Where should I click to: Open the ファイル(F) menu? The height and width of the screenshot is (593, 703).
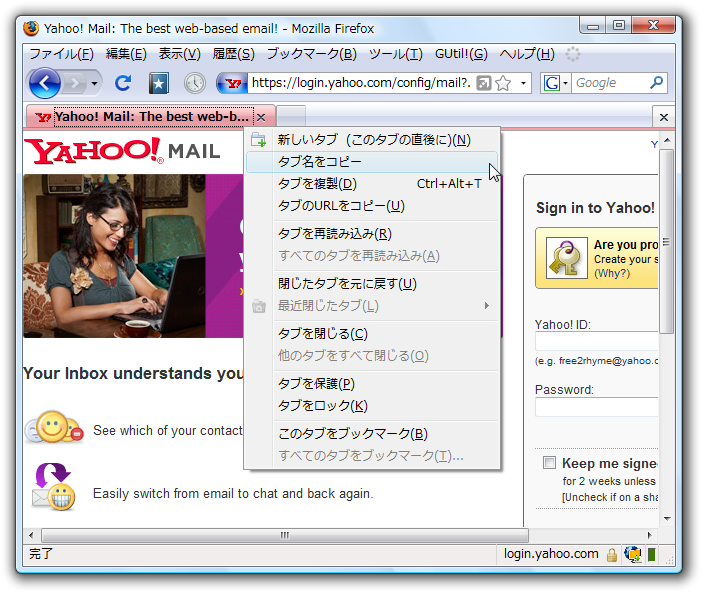[61, 54]
